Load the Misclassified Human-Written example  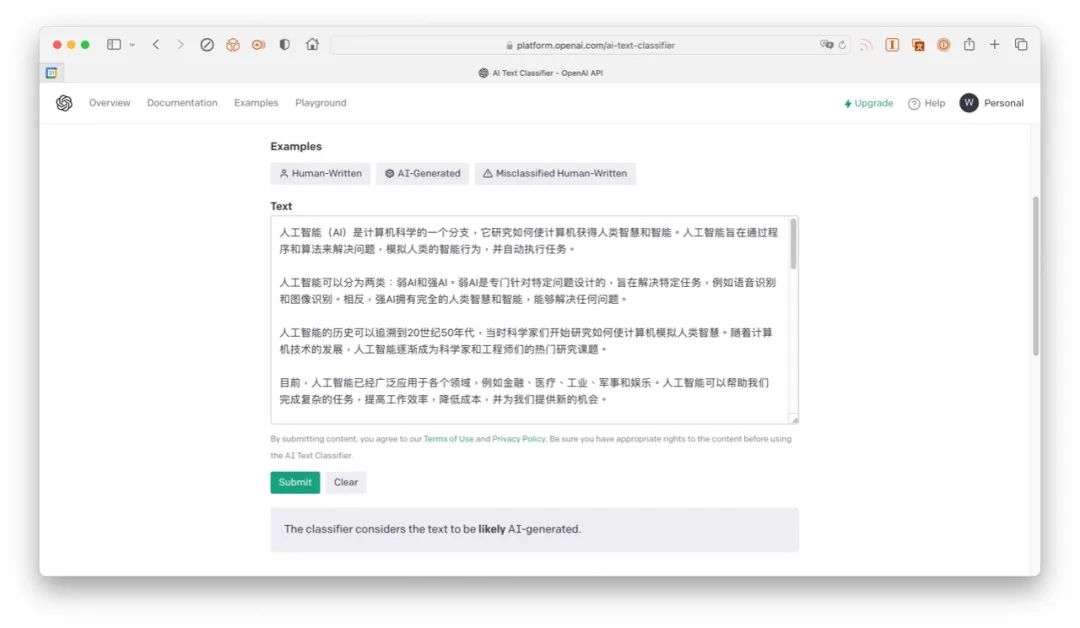[554, 173]
